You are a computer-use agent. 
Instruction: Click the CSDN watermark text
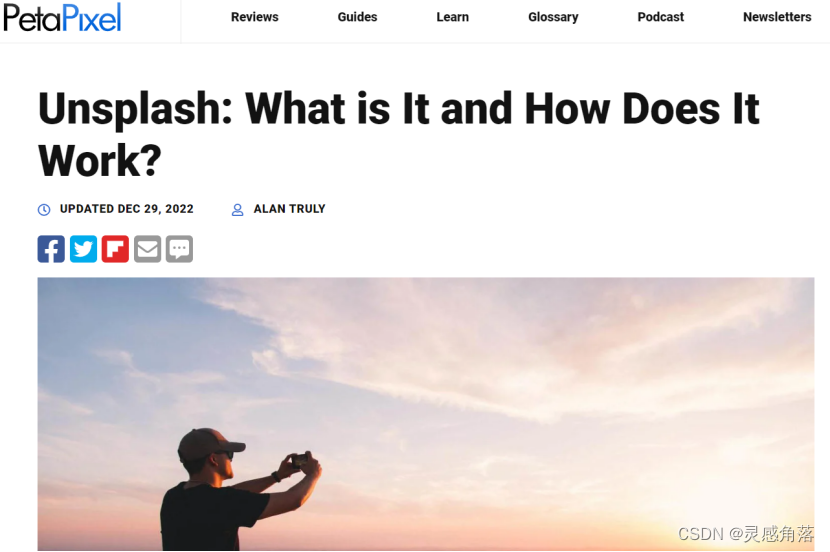pos(746,534)
